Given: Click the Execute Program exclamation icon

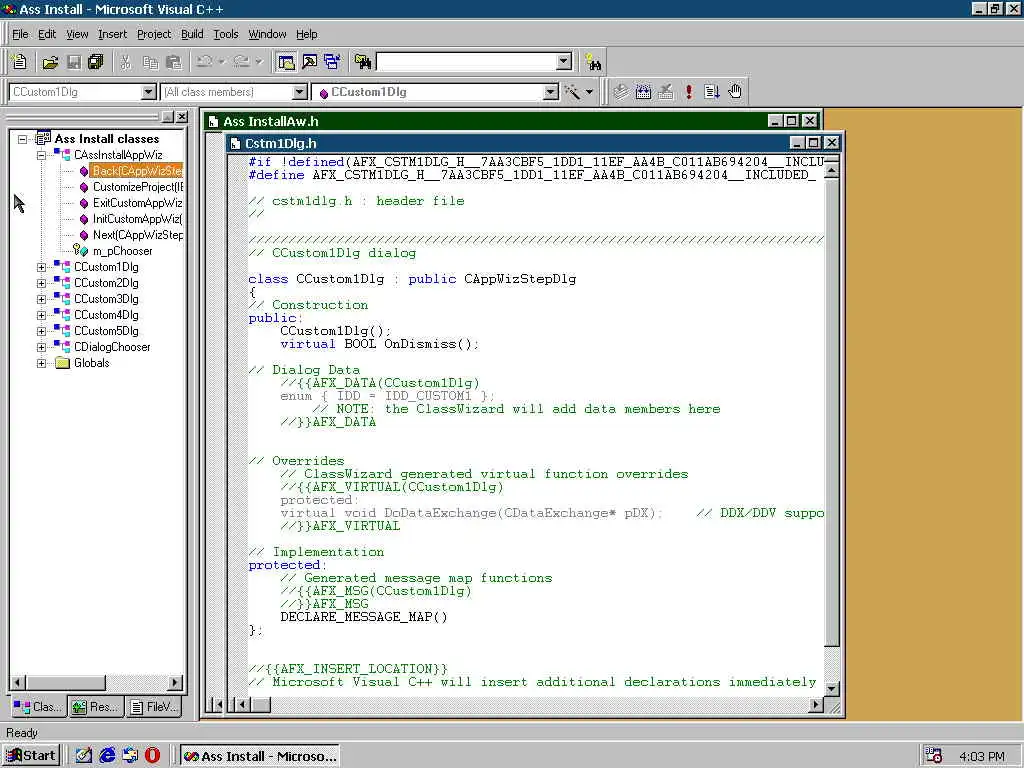Looking at the screenshot, I should point(688,92).
